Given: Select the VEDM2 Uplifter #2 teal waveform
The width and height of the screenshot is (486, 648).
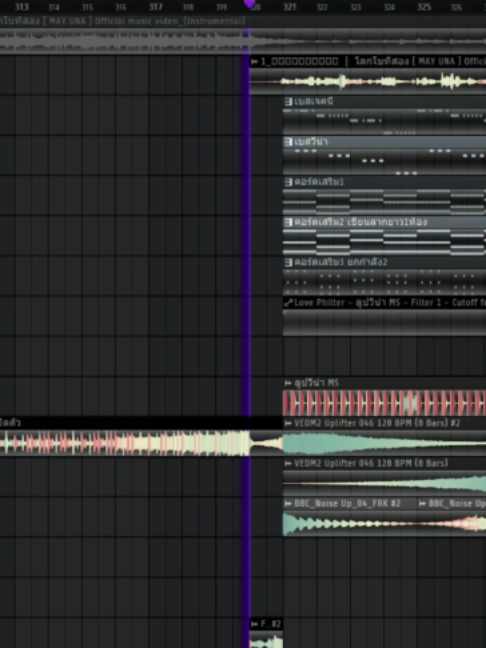Looking at the screenshot, I should coord(384,443).
